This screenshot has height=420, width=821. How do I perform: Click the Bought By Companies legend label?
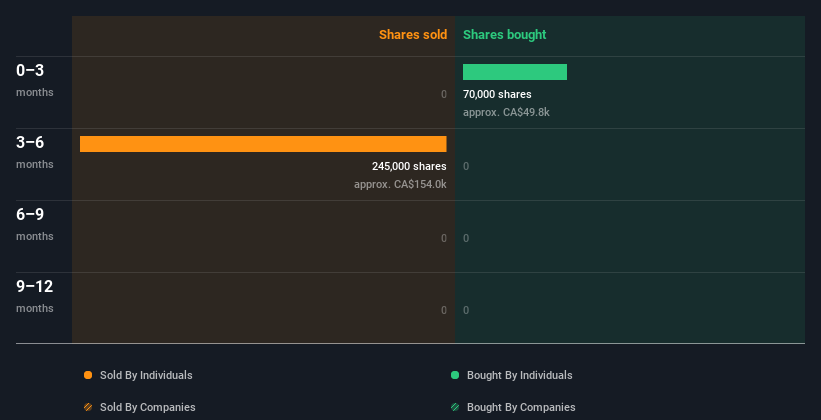coord(521,407)
